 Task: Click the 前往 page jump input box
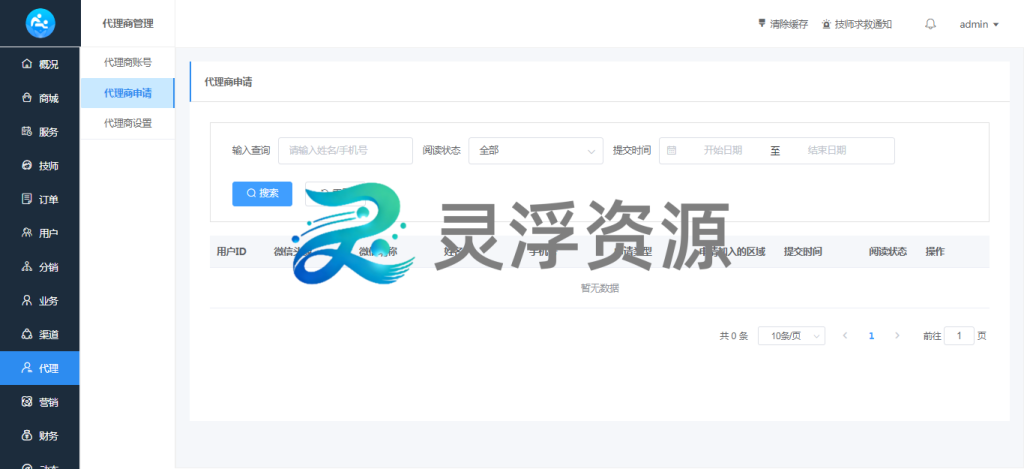(959, 336)
